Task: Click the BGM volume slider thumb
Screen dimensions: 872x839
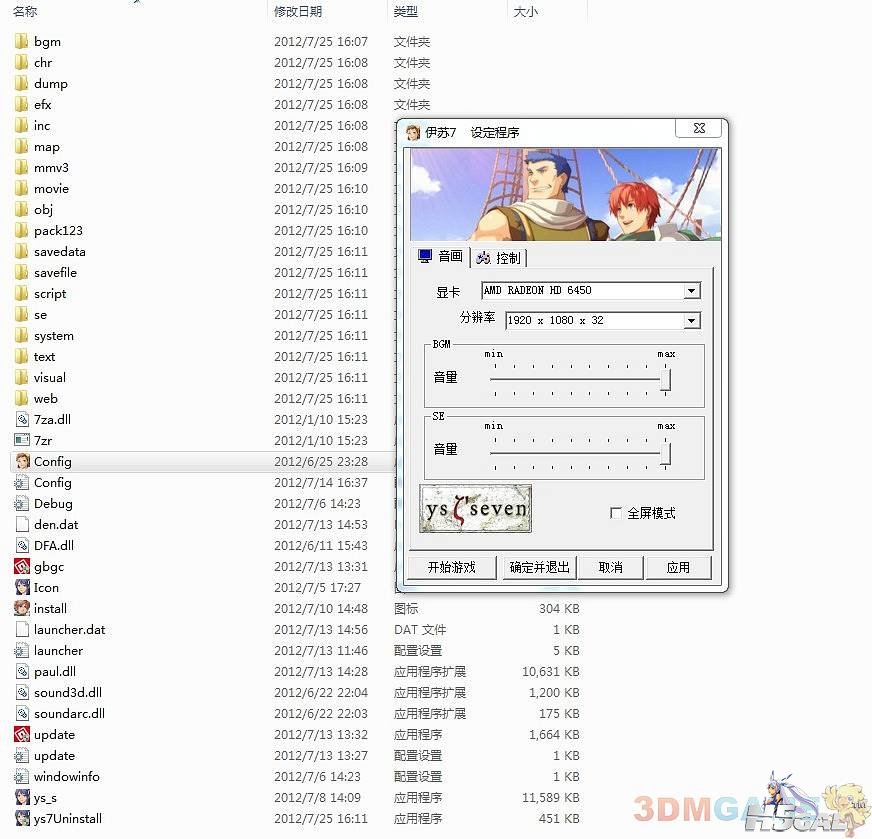Action: click(665, 380)
